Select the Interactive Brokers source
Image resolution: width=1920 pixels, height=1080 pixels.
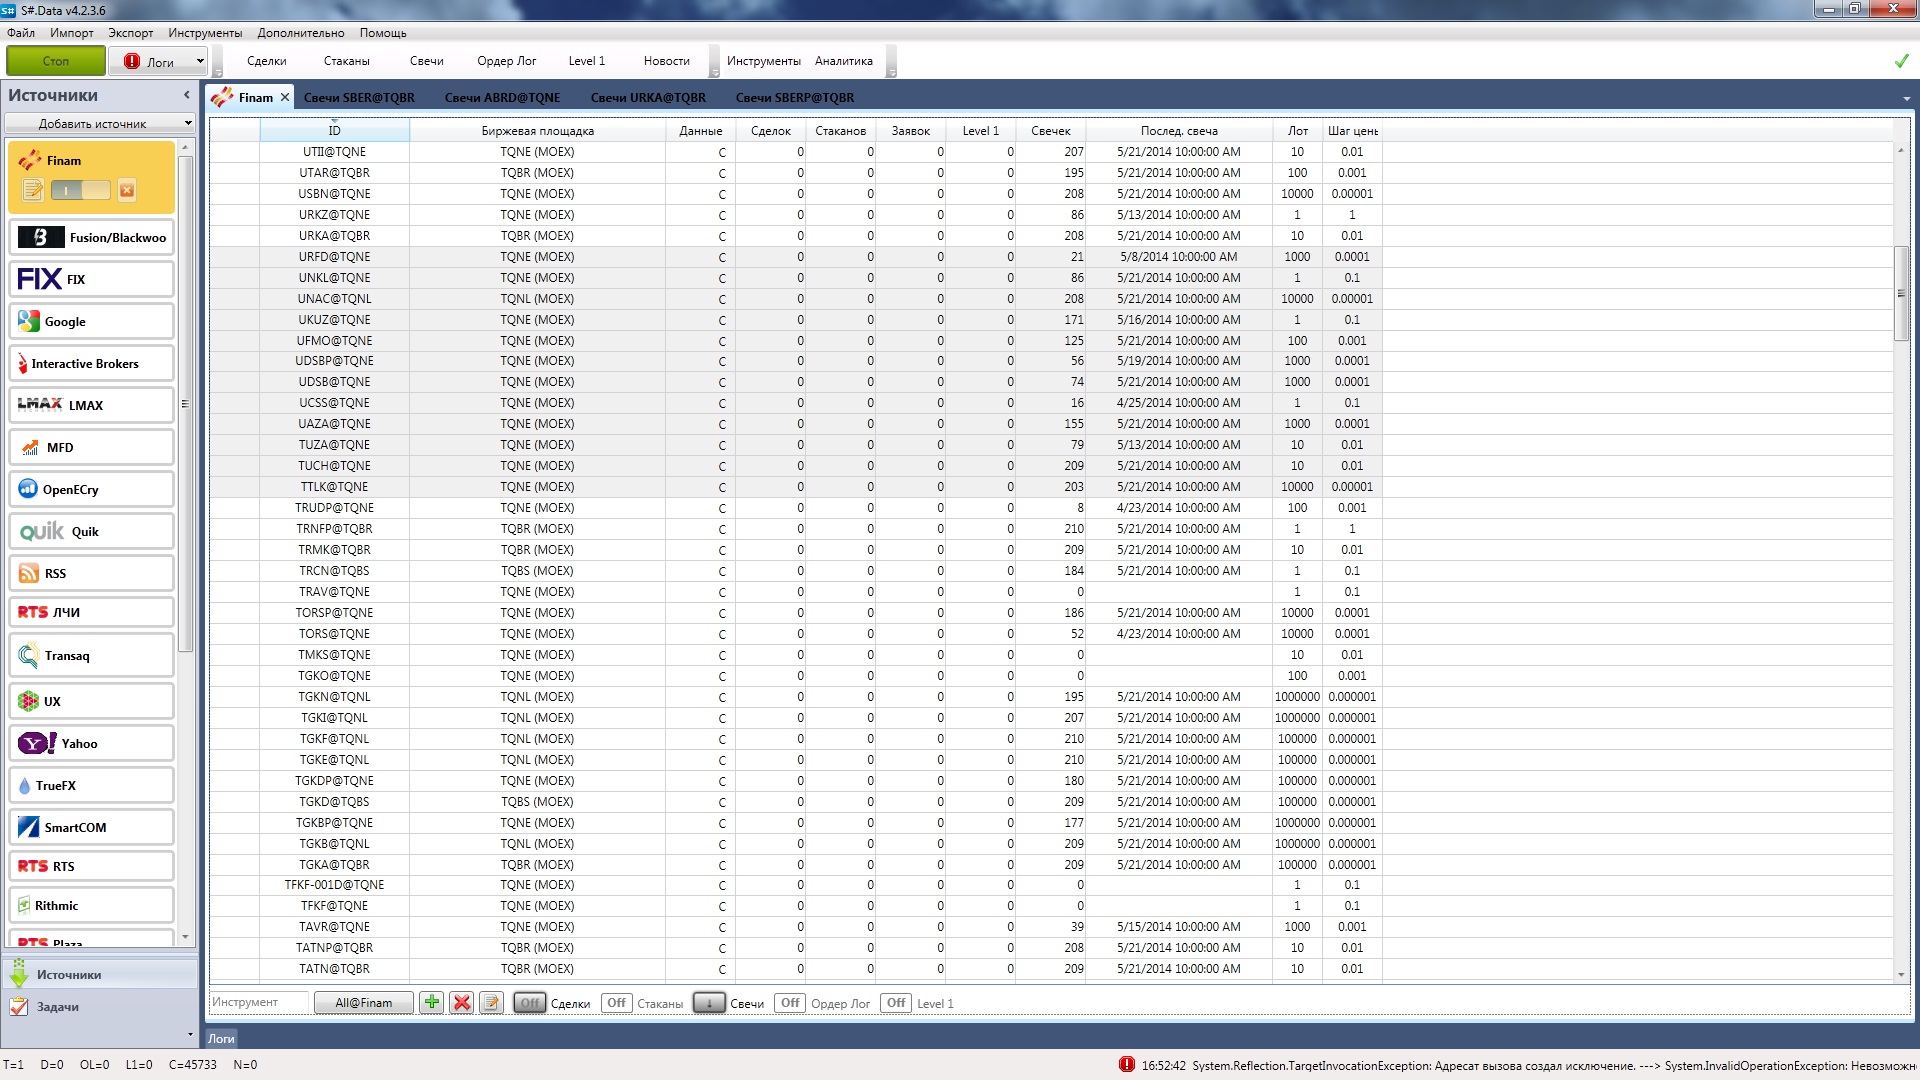92,364
